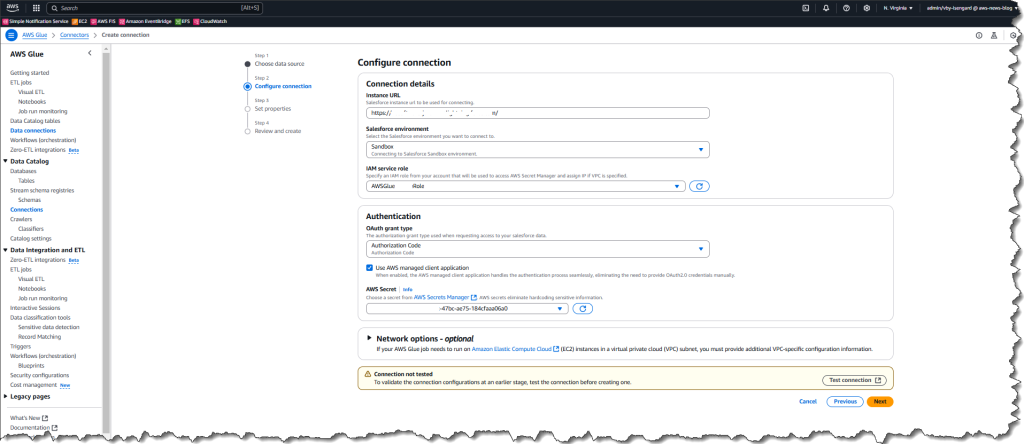
Task: Open the info panel icon
Action: click(x=979, y=35)
